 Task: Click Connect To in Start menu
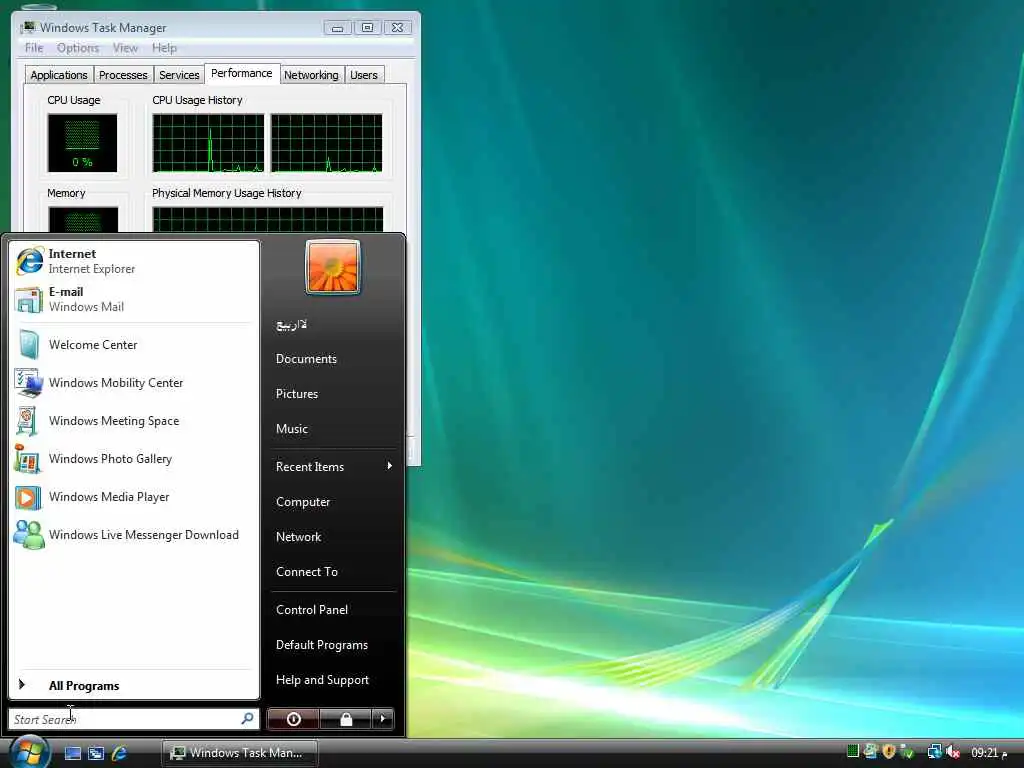click(307, 571)
